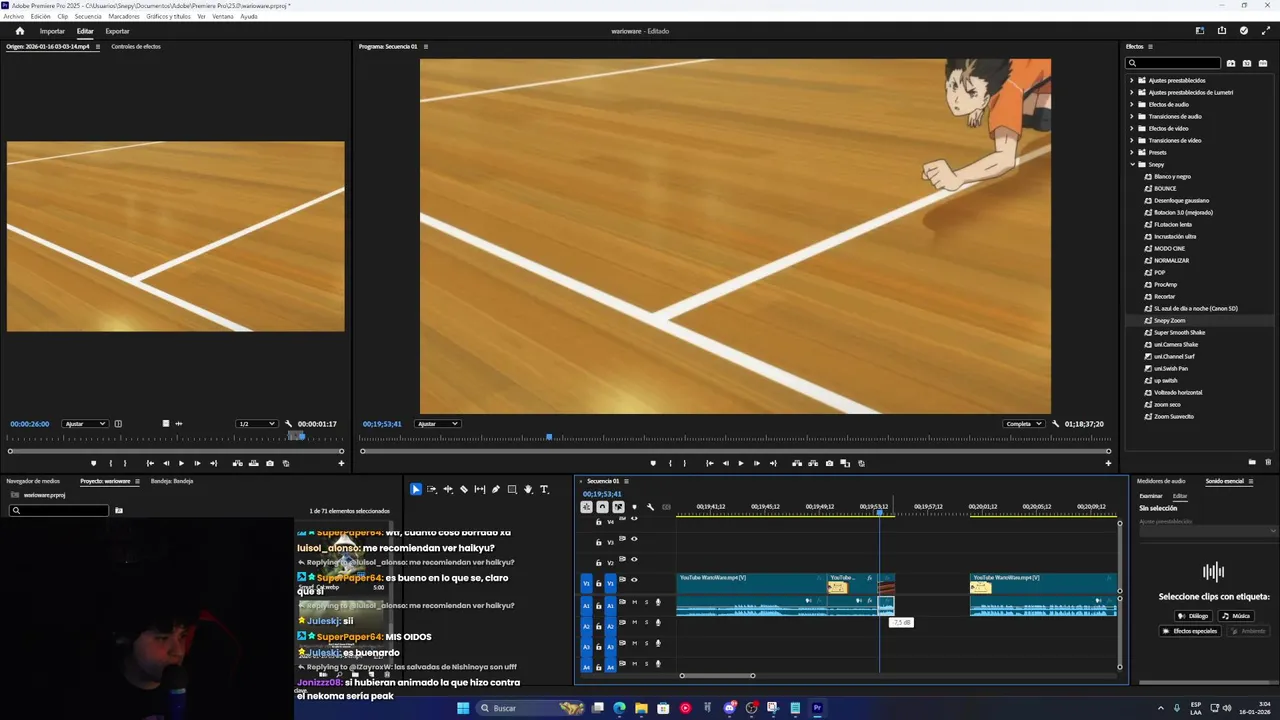The width and height of the screenshot is (1280, 720).
Task: Select the Selection arrow tool
Action: 416,489
